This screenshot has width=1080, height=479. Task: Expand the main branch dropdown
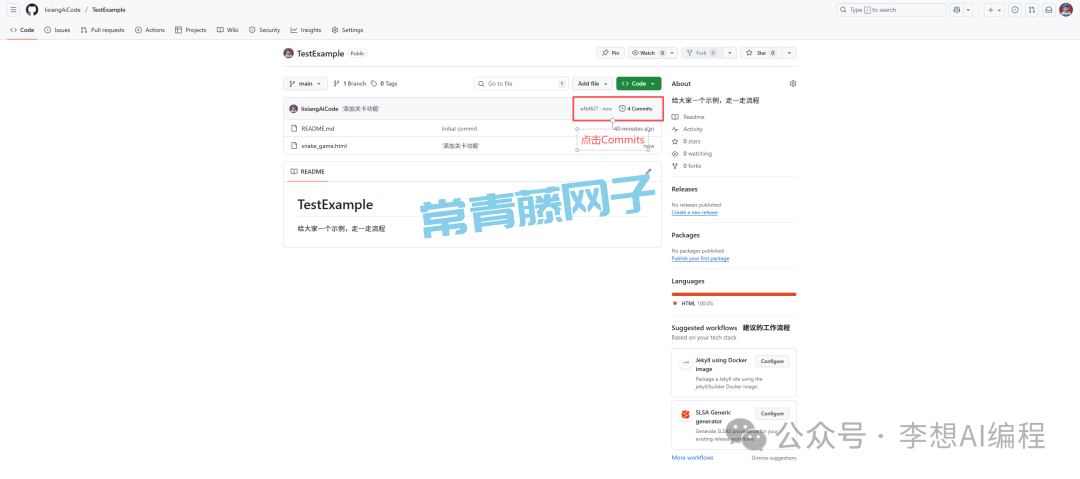305,84
